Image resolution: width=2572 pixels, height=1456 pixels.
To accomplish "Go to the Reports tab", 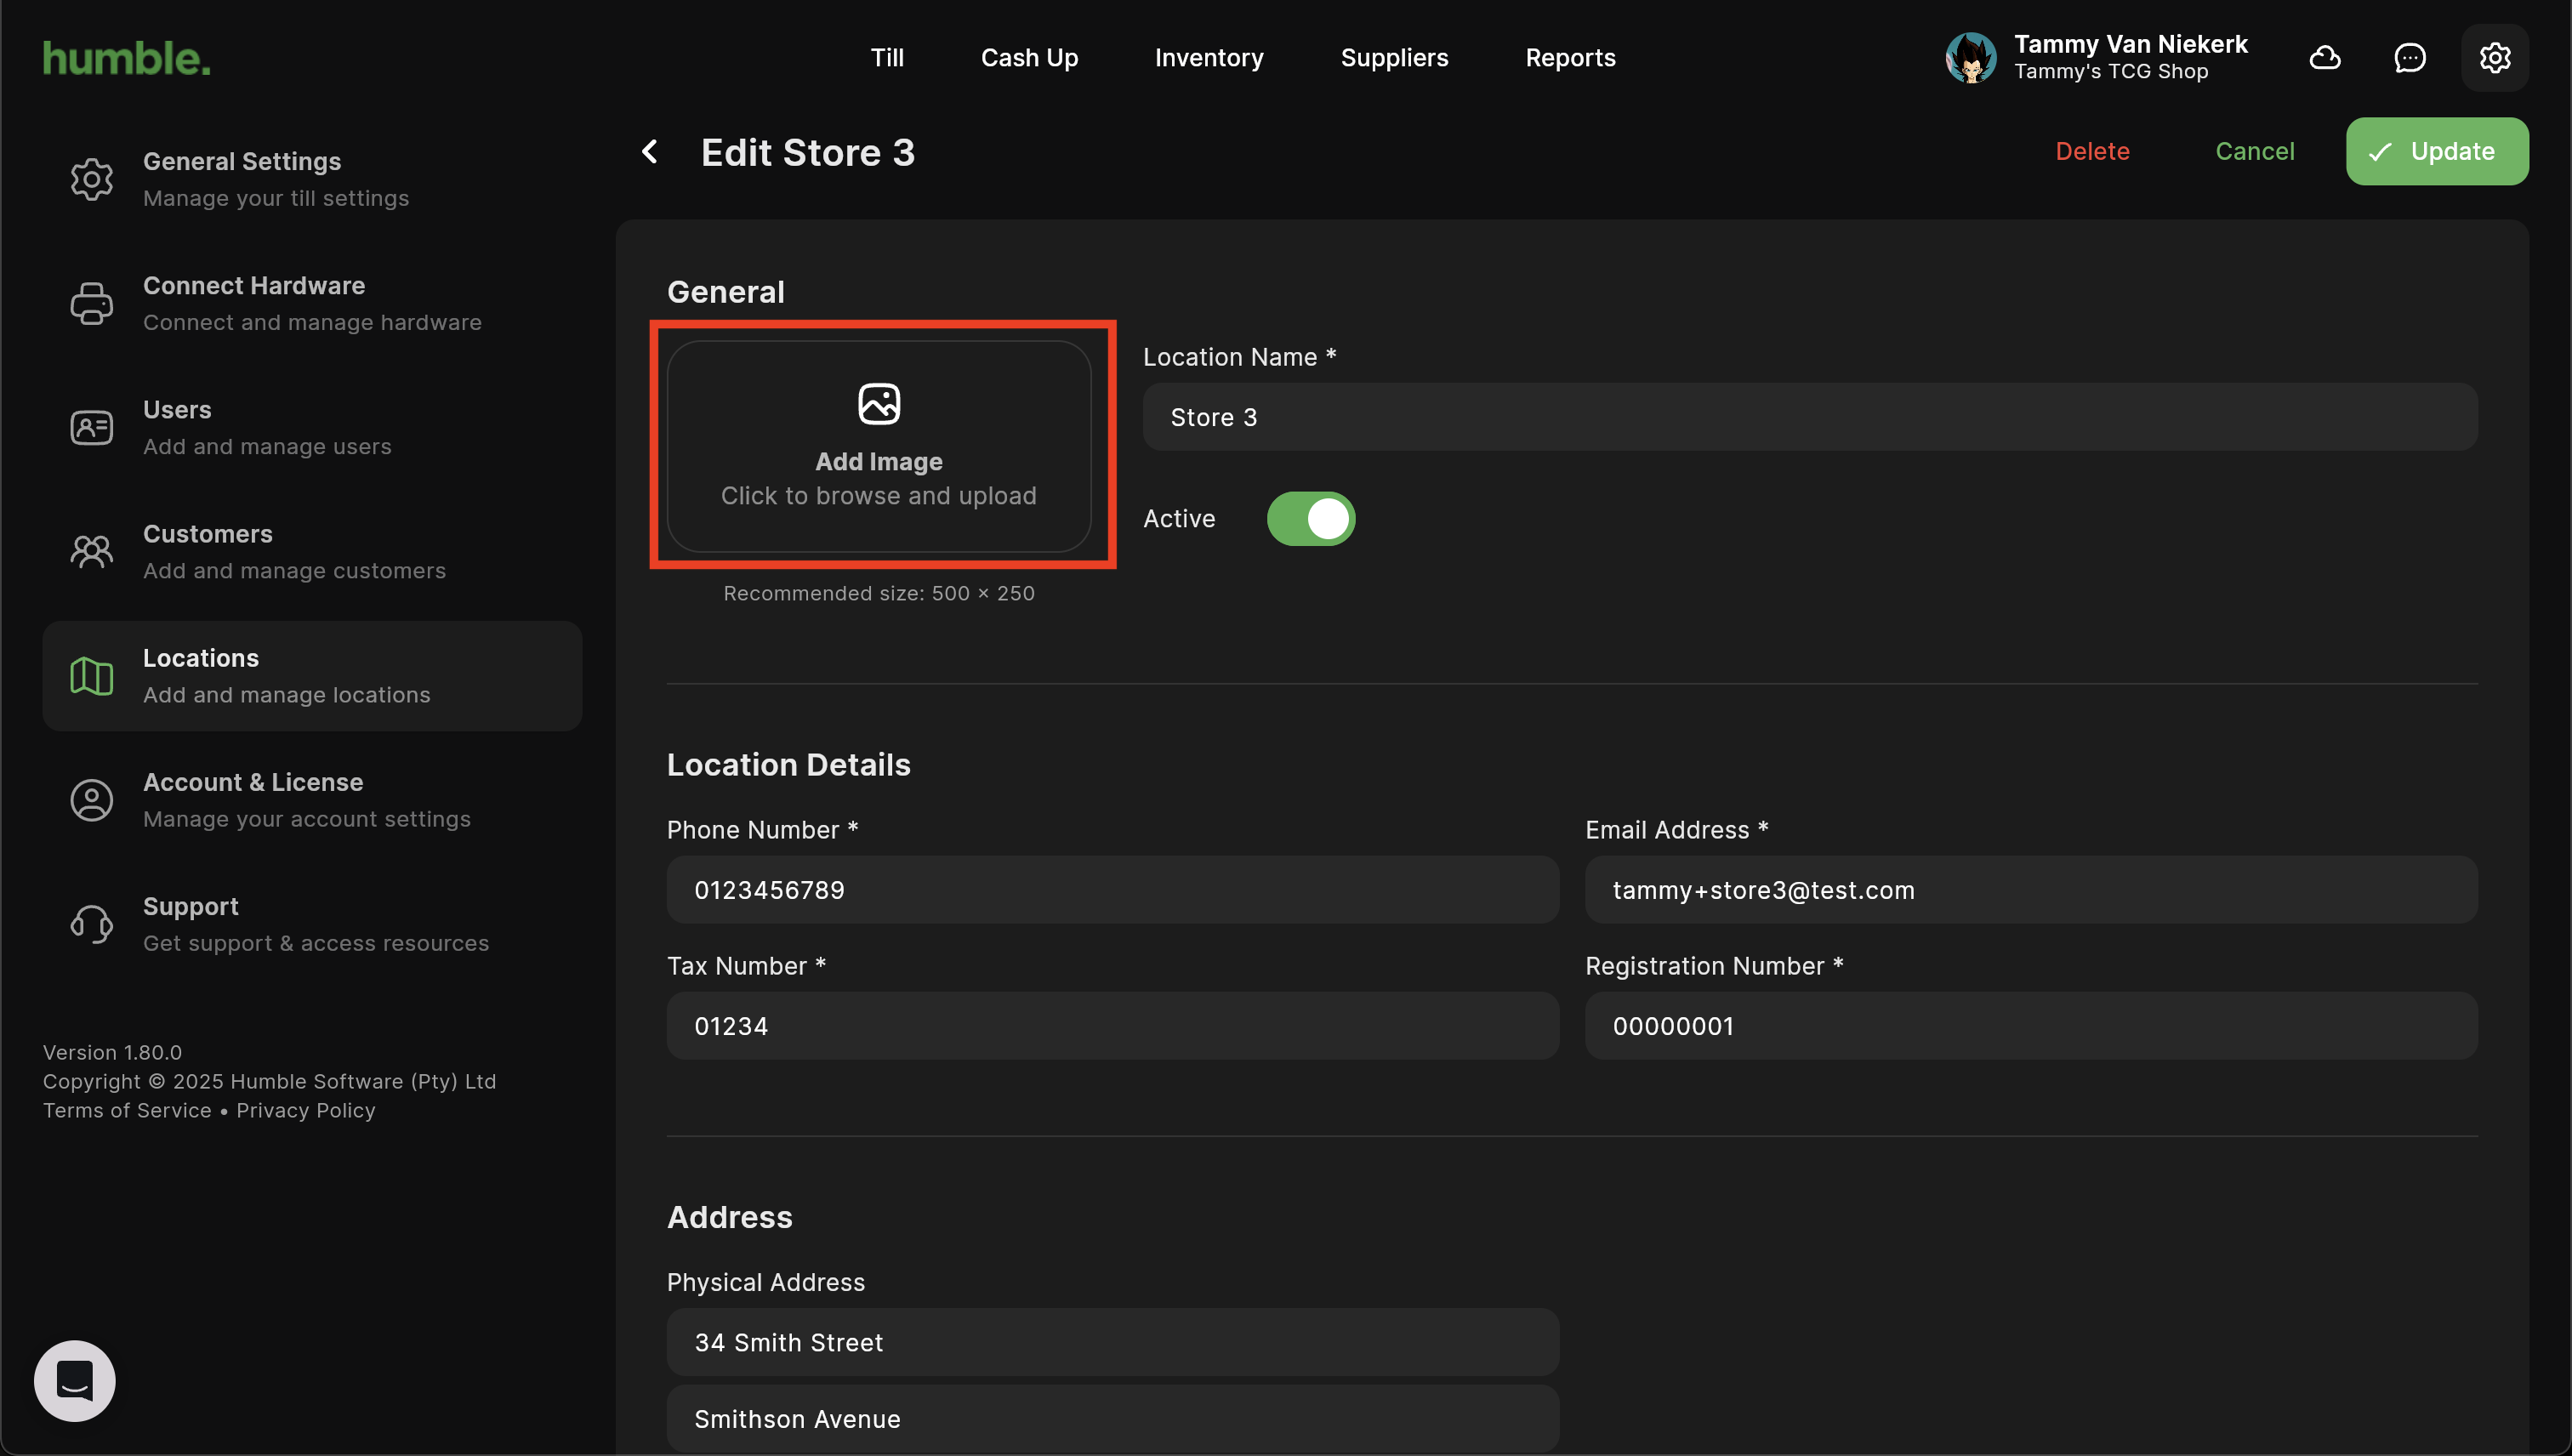I will pyautogui.click(x=1569, y=58).
